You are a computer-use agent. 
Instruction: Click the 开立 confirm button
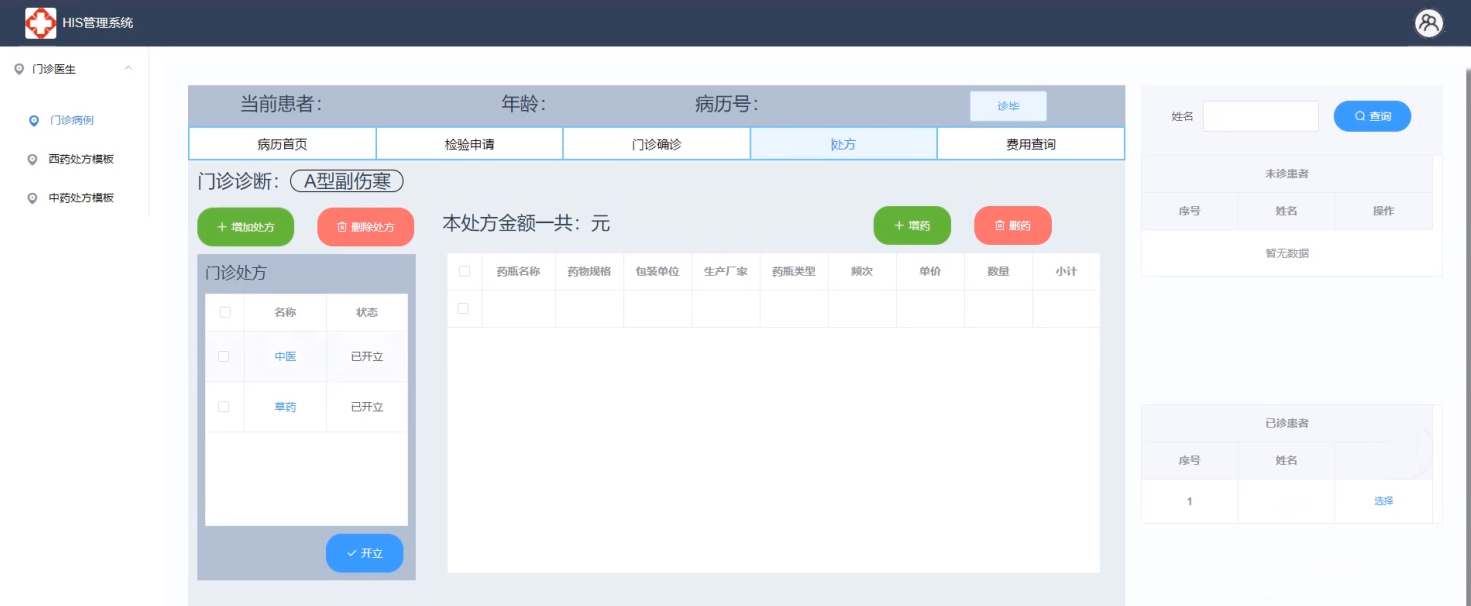pyautogui.click(x=364, y=553)
